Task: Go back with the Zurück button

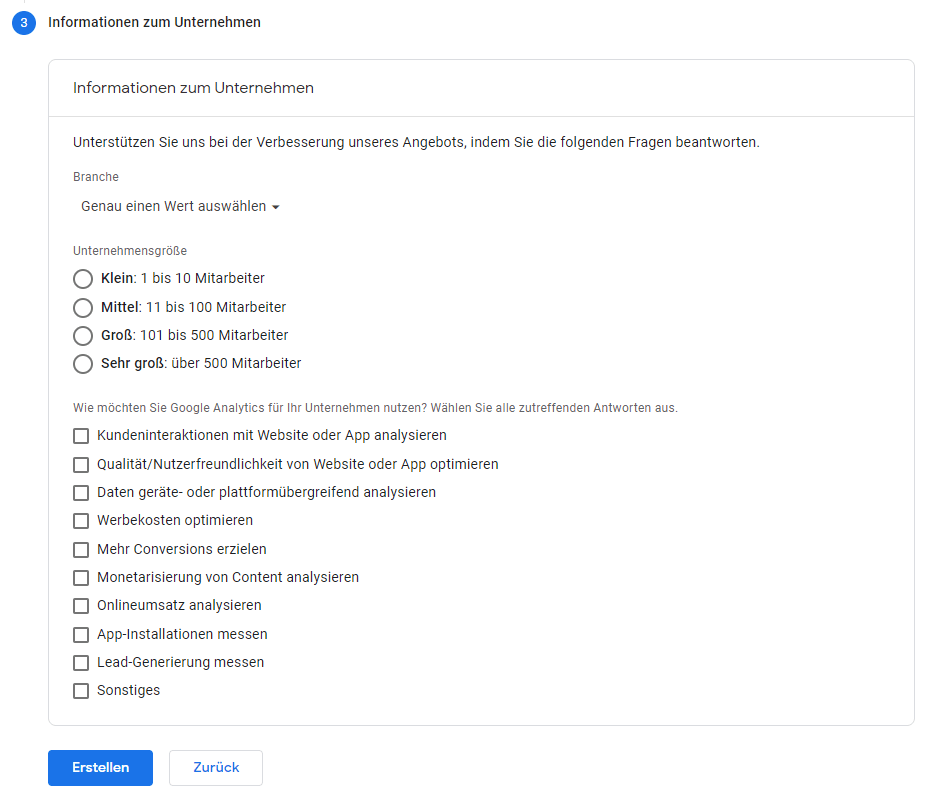Action: click(216, 767)
